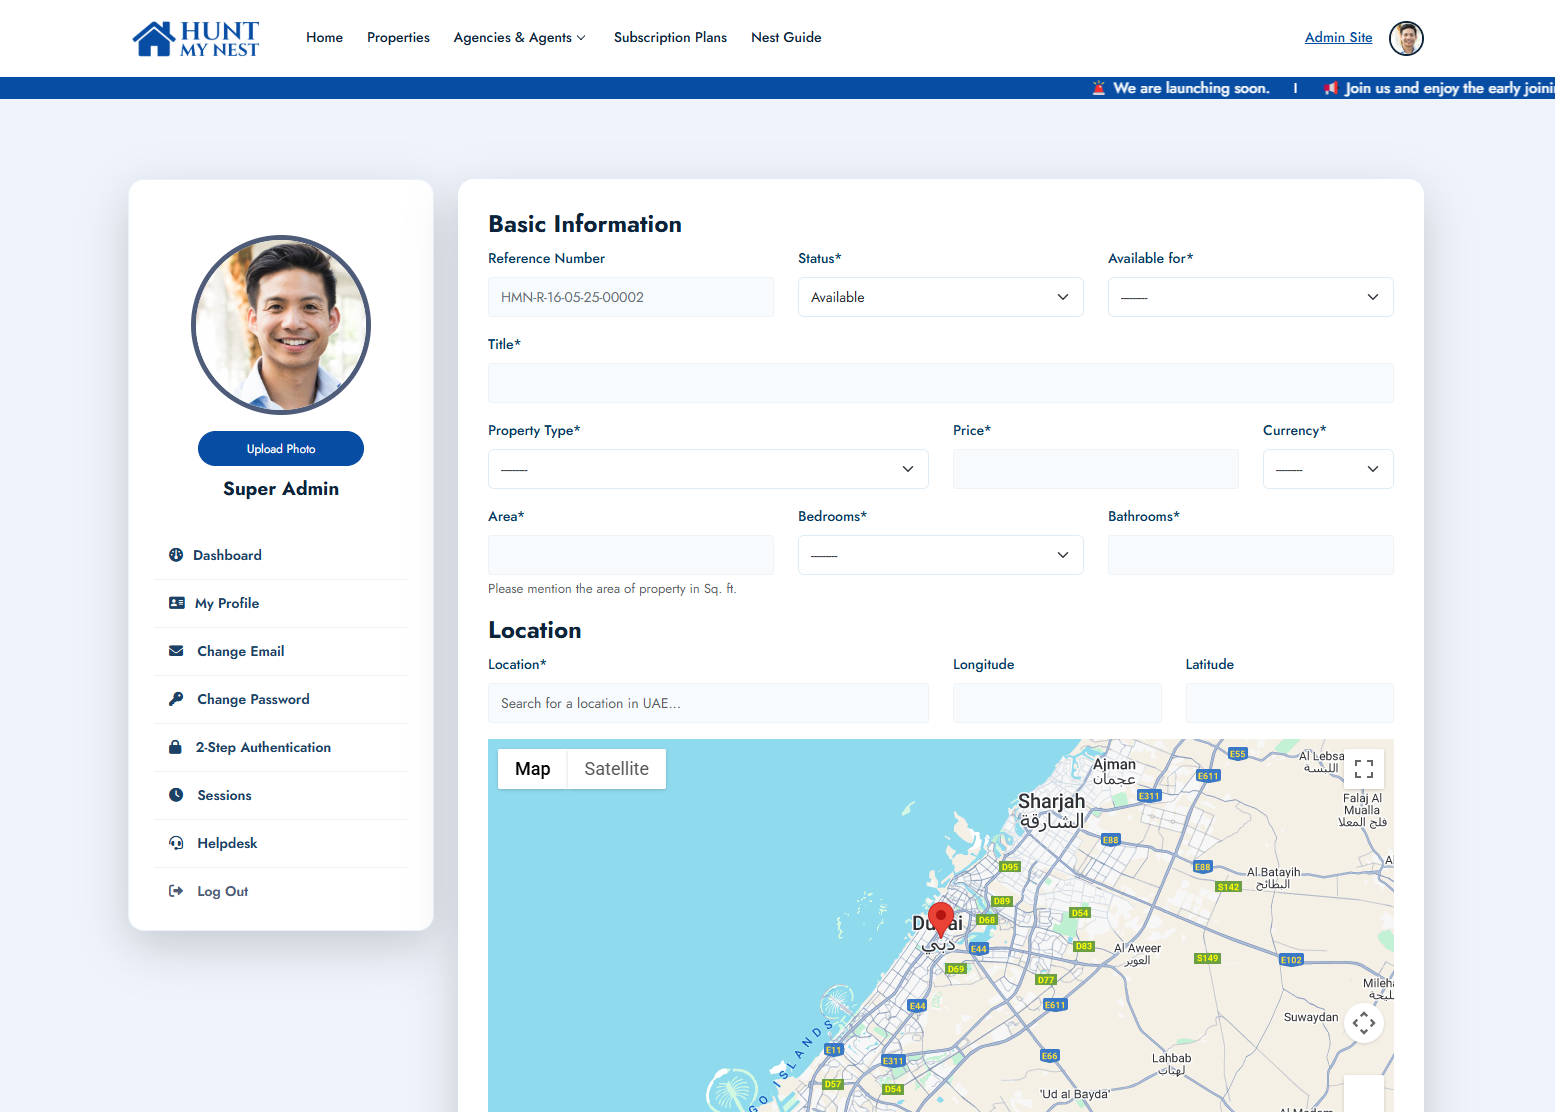Click the Hunt My Nest logo
This screenshot has height=1112, width=1555.
[x=196, y=38]
